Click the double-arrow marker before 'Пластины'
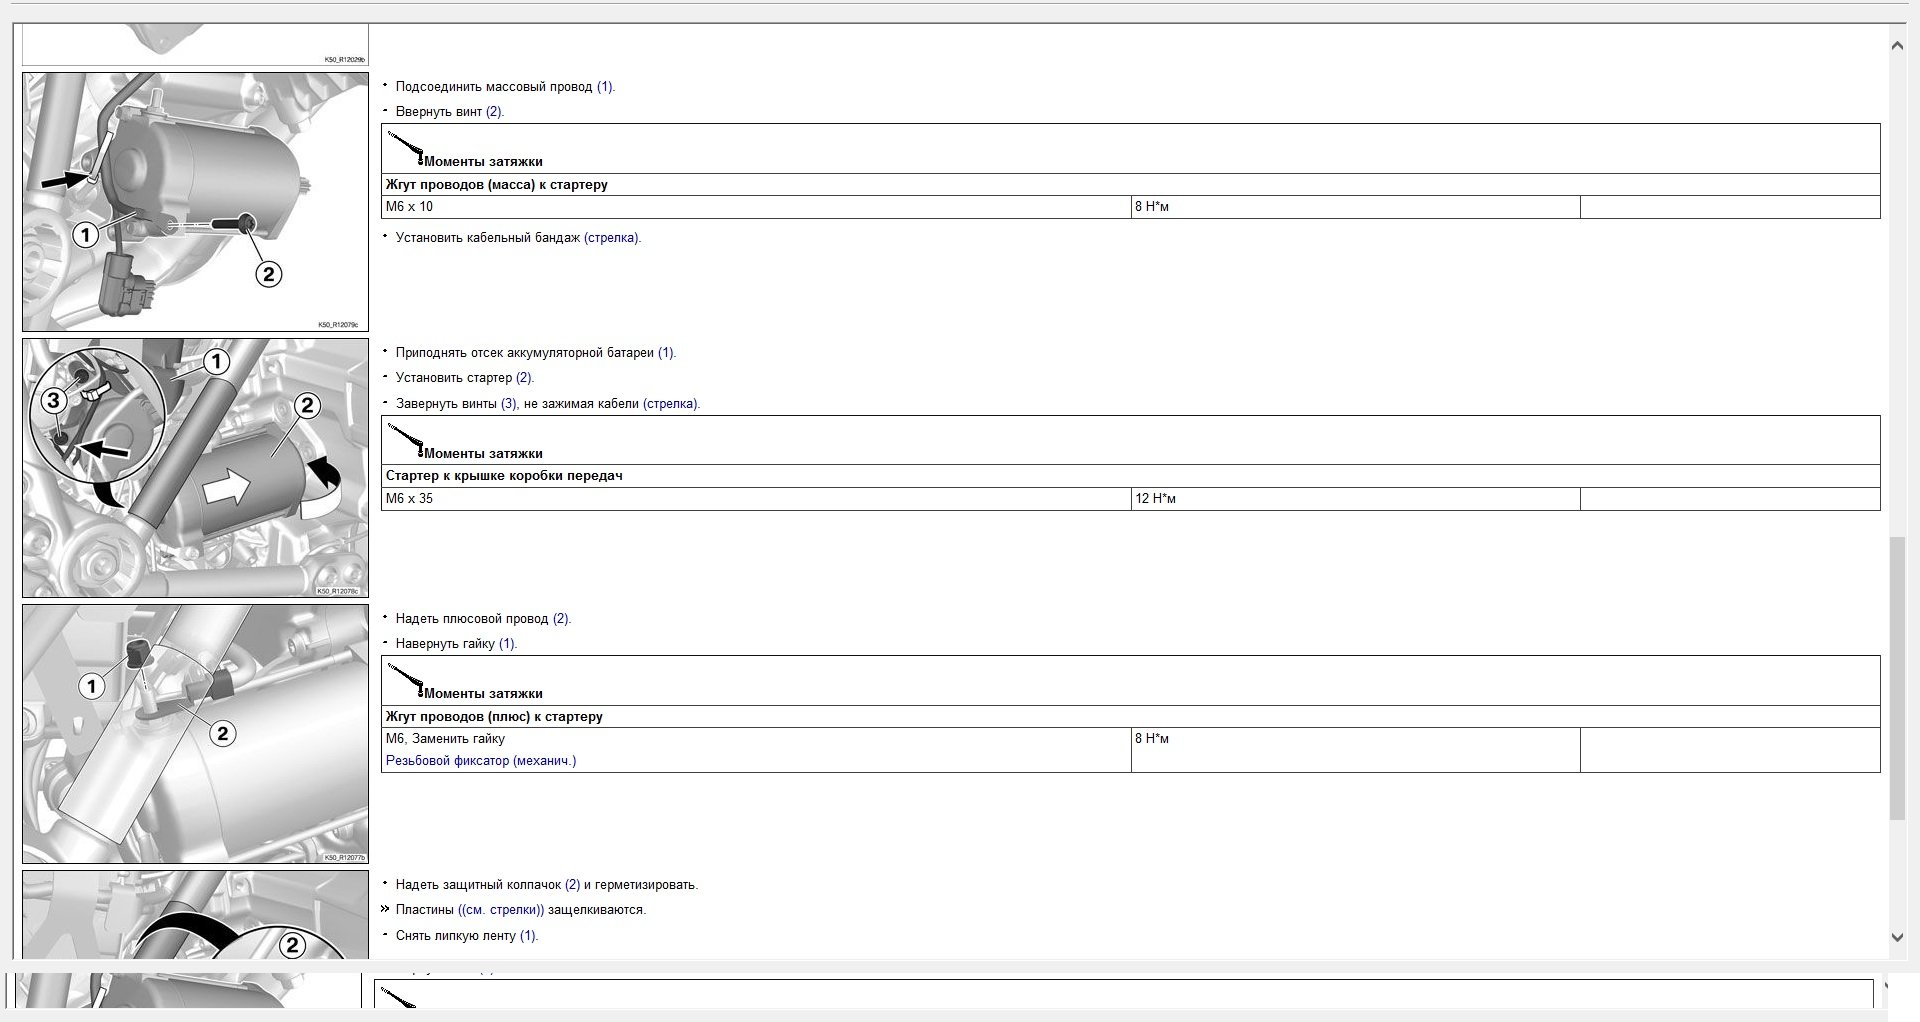 (385, 910)
